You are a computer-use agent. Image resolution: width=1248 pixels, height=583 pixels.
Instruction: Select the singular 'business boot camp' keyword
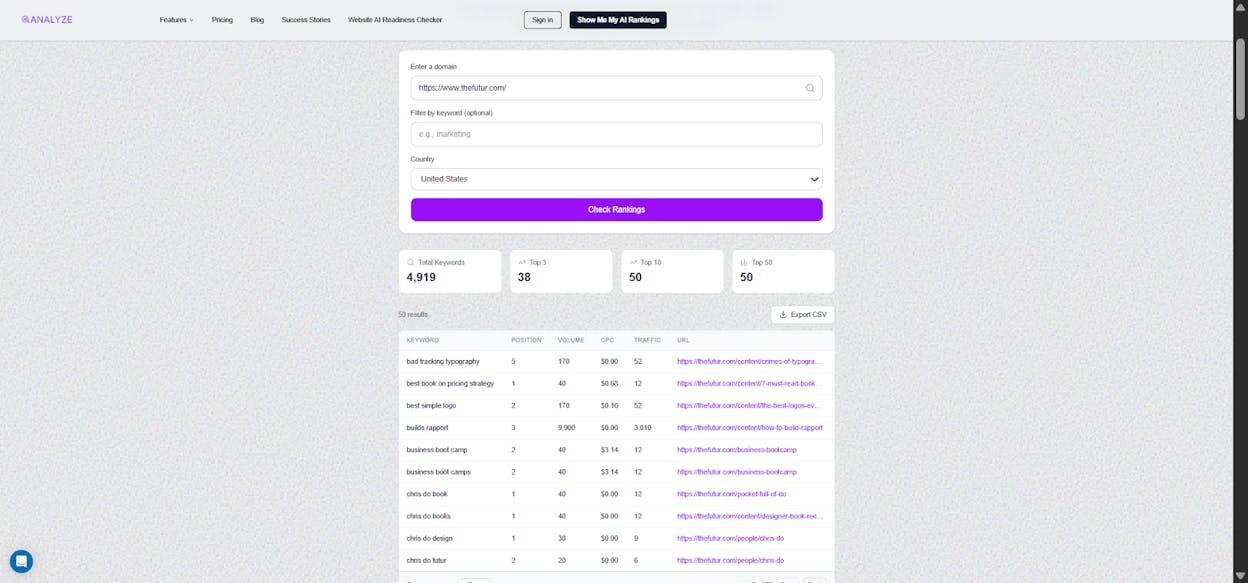pos(437,449)
